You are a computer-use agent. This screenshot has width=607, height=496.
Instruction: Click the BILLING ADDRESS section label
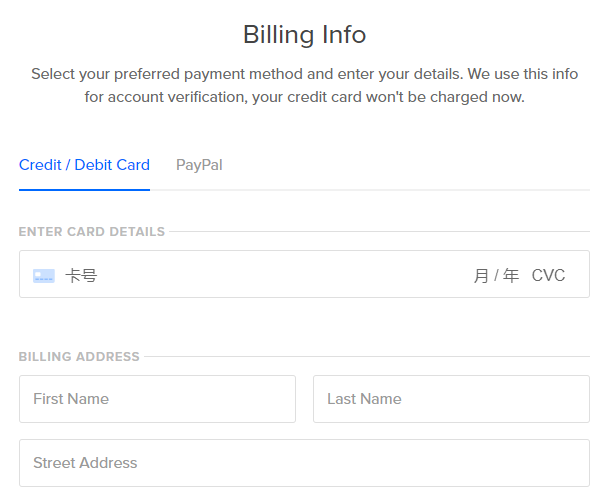(x=79, y=357)
